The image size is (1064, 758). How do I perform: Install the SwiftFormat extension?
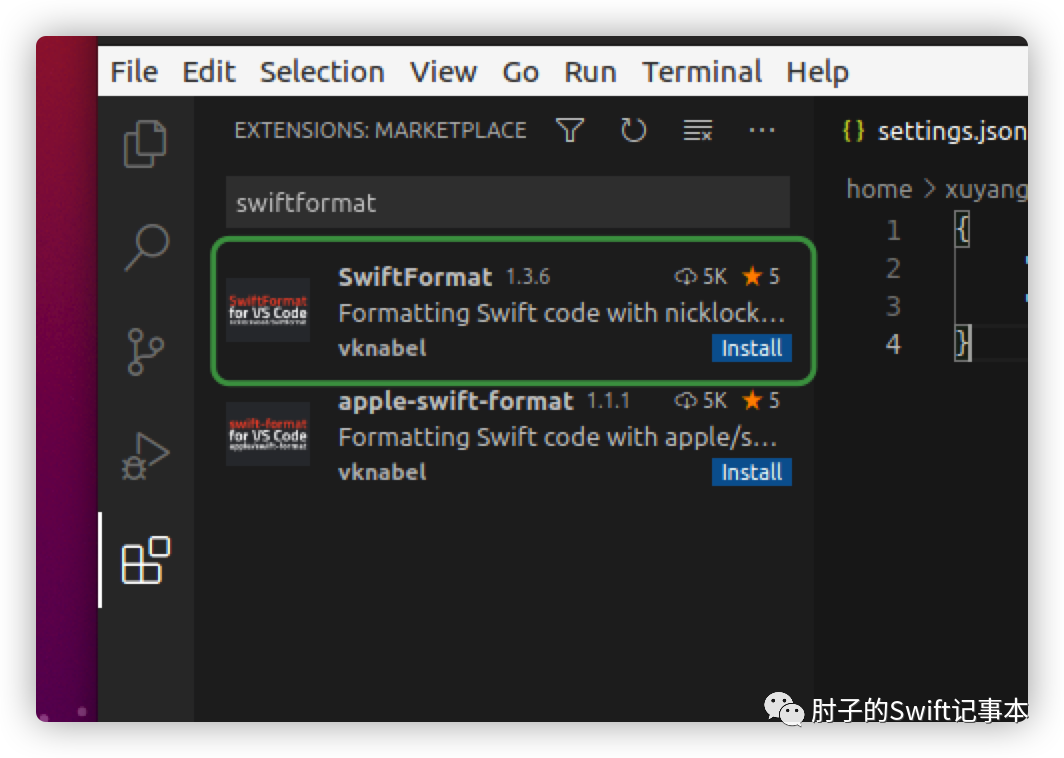[751, 348]
